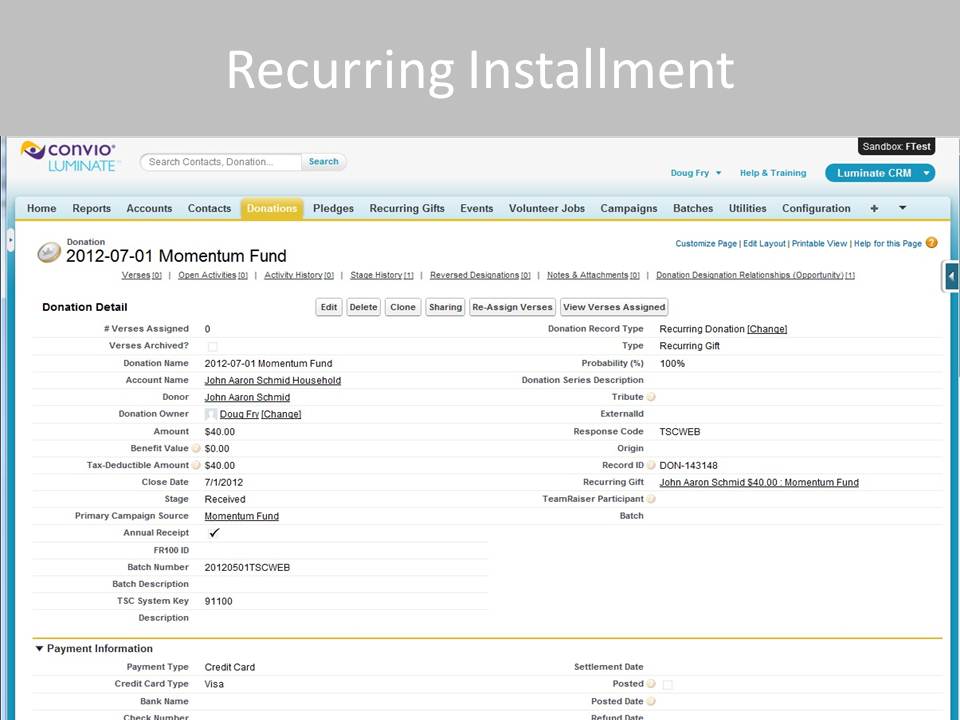Open the Doug Fry user menu
The width and height of the screenshot is (960, 720).
(x=696, y=173)
